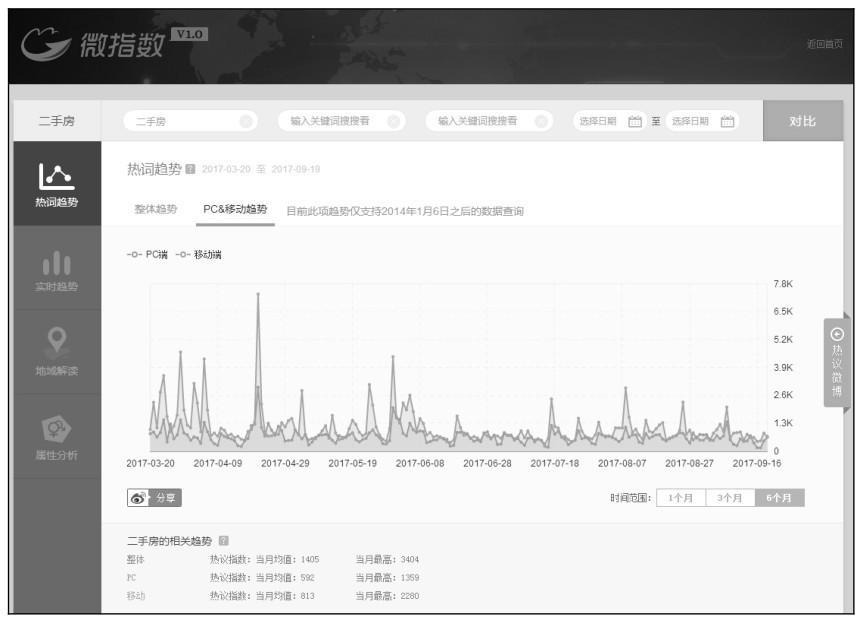
Task: Open the end 选择日期 field
Action: 702,121
